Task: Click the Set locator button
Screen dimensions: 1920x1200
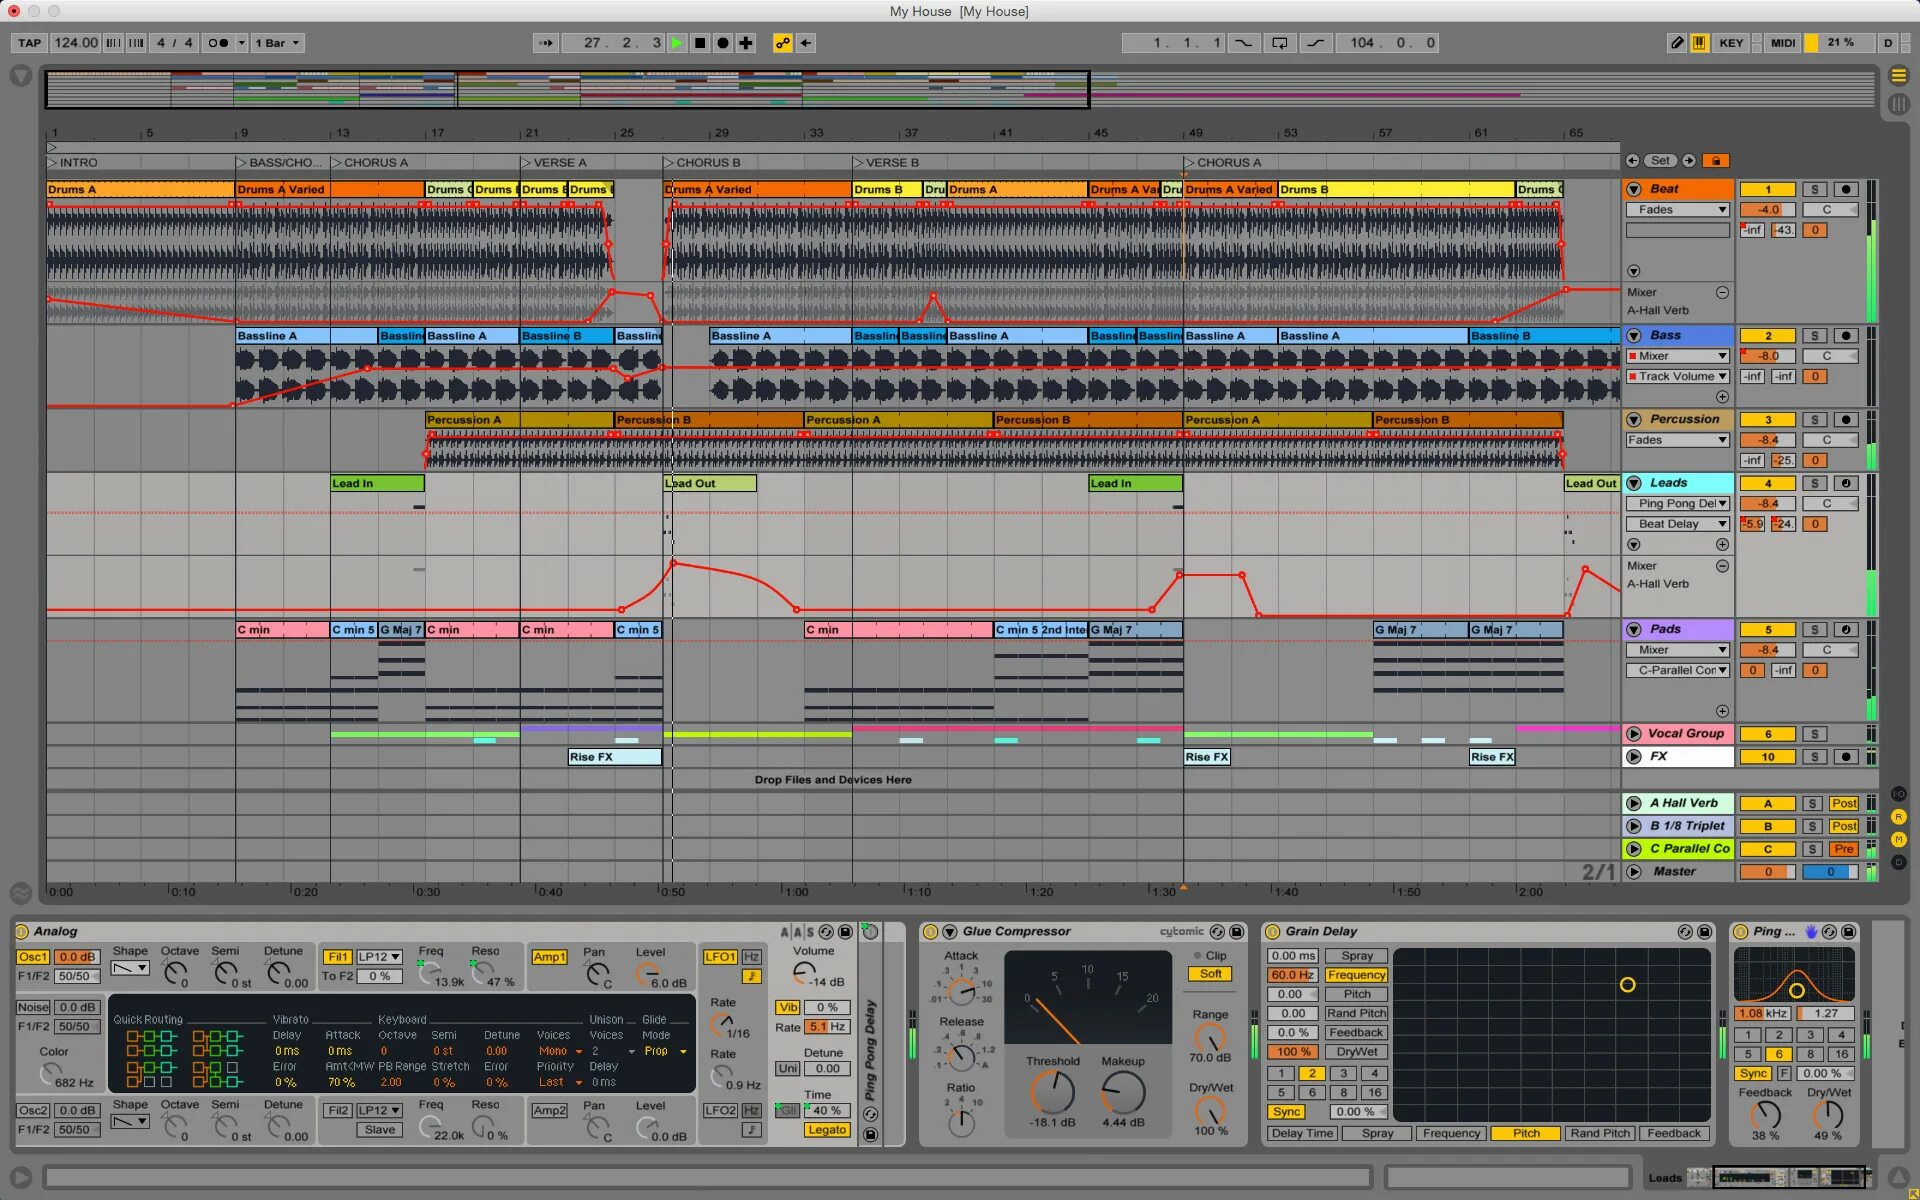Action: [x=1660, y=160]
